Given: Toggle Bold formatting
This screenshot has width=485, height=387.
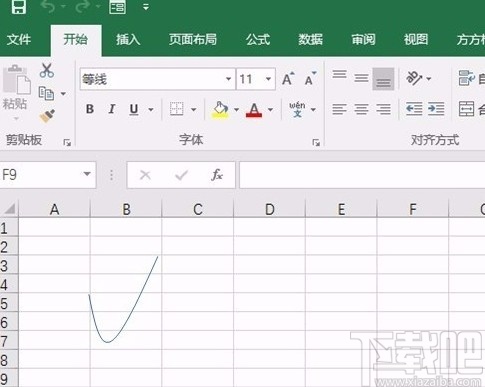Looking at the screenshot, I should 90,109.
